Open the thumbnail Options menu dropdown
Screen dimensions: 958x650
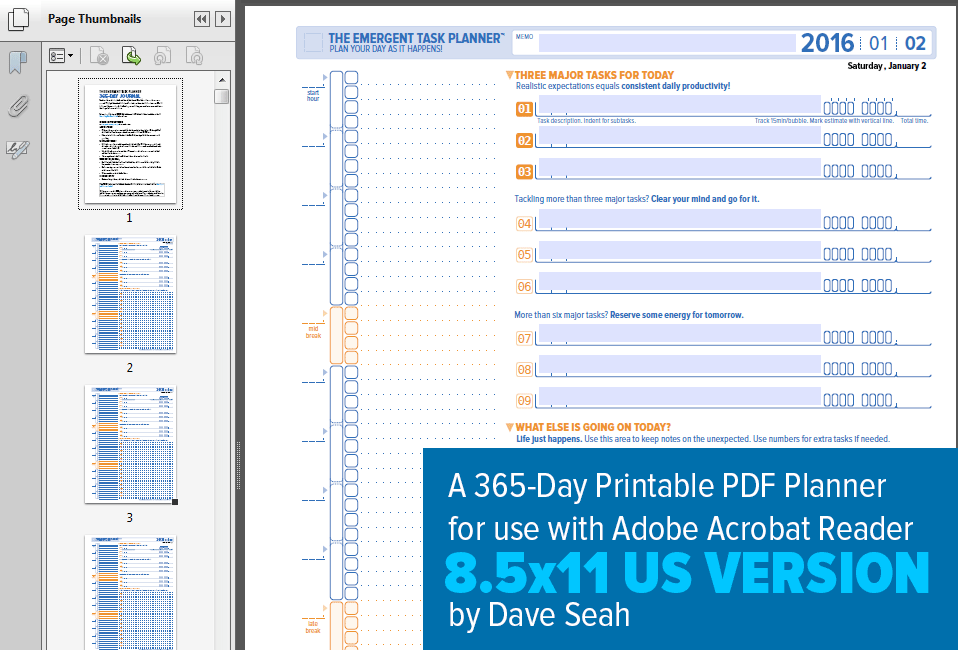pyautogui.click(x=61, y=56)
